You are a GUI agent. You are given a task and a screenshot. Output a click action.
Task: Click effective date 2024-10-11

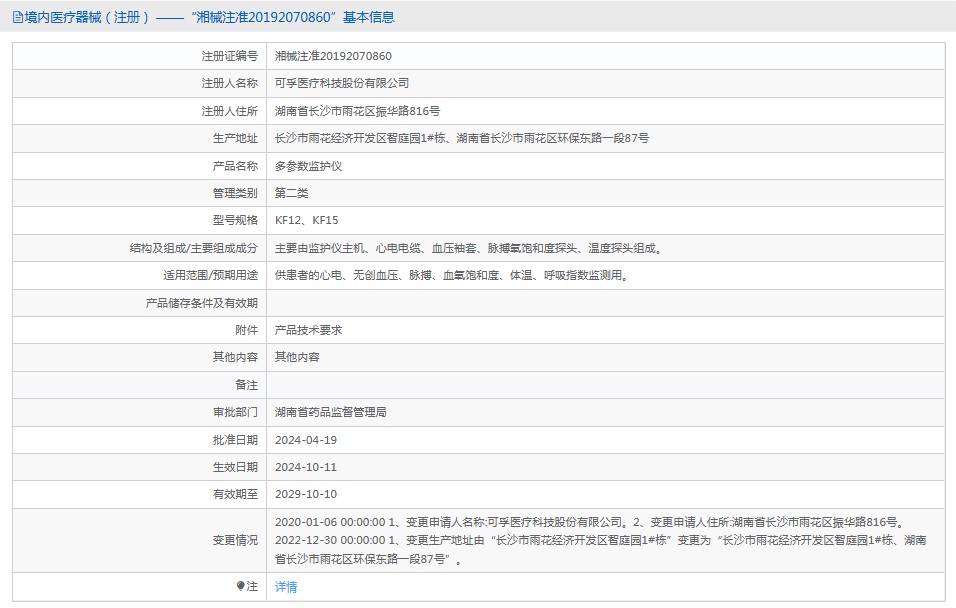pyautogui.click(x=305, y=467)
